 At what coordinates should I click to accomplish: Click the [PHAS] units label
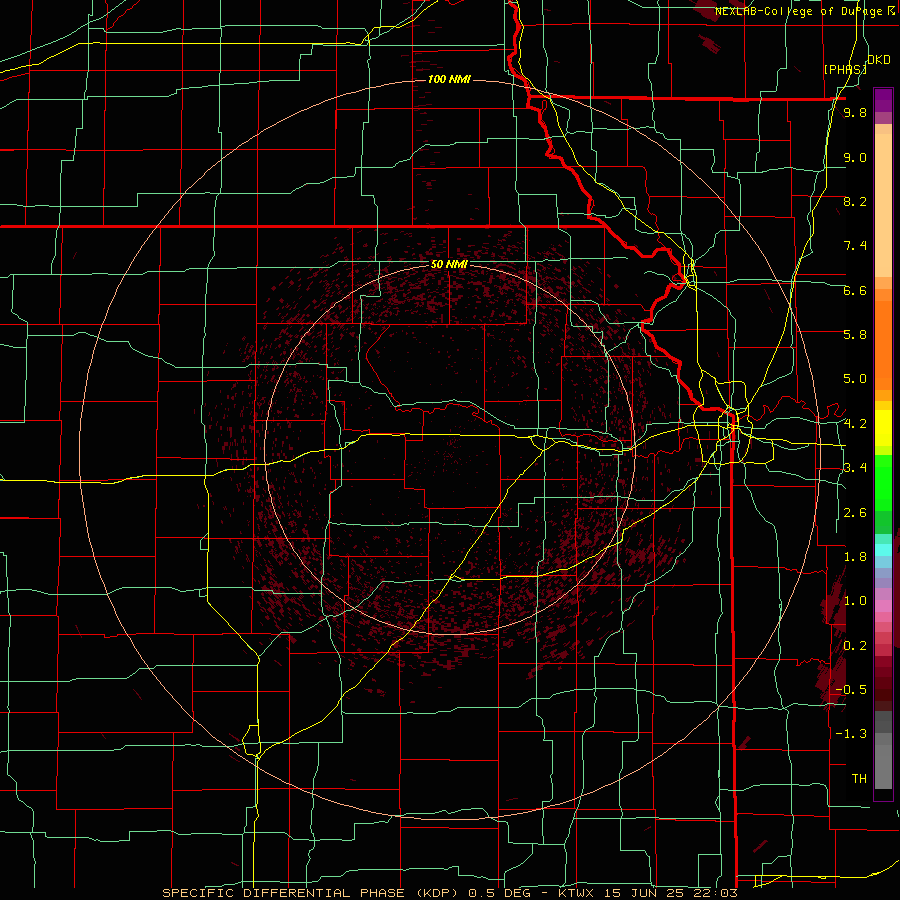pos(844,69)
